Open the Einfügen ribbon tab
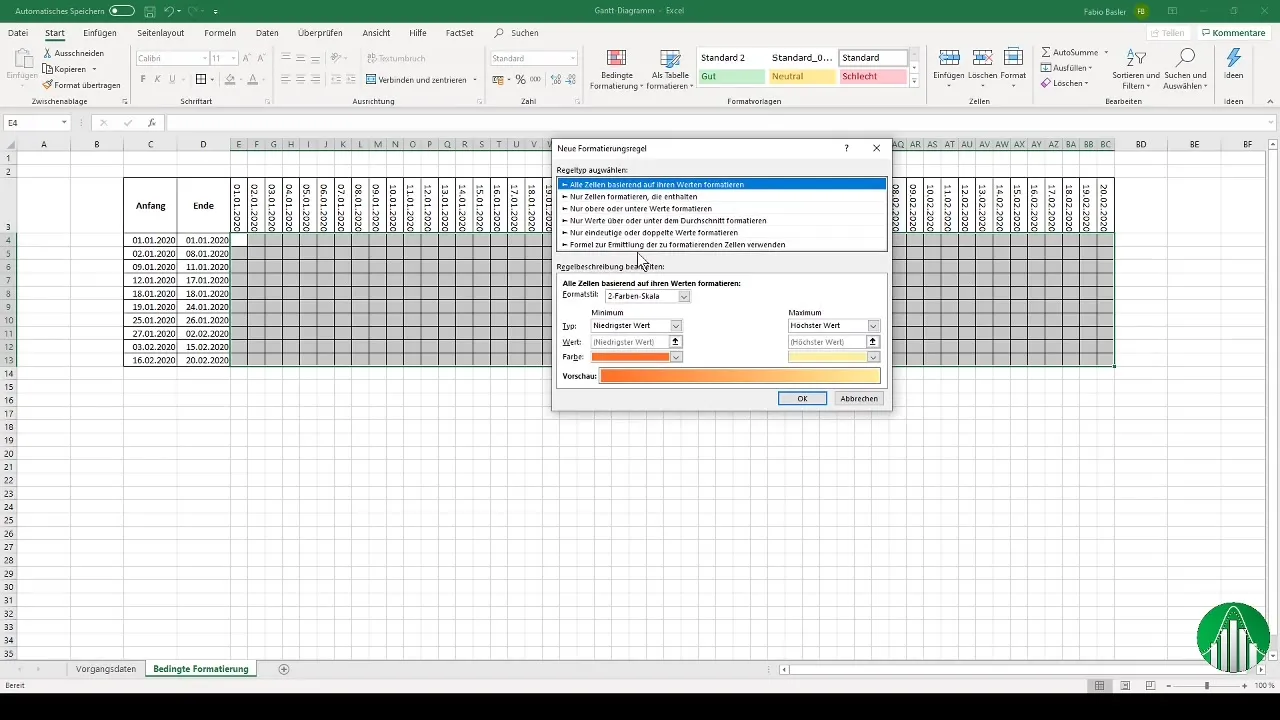Image resolution: width=1280 pixels, height=720 pixels. [100, 33]
